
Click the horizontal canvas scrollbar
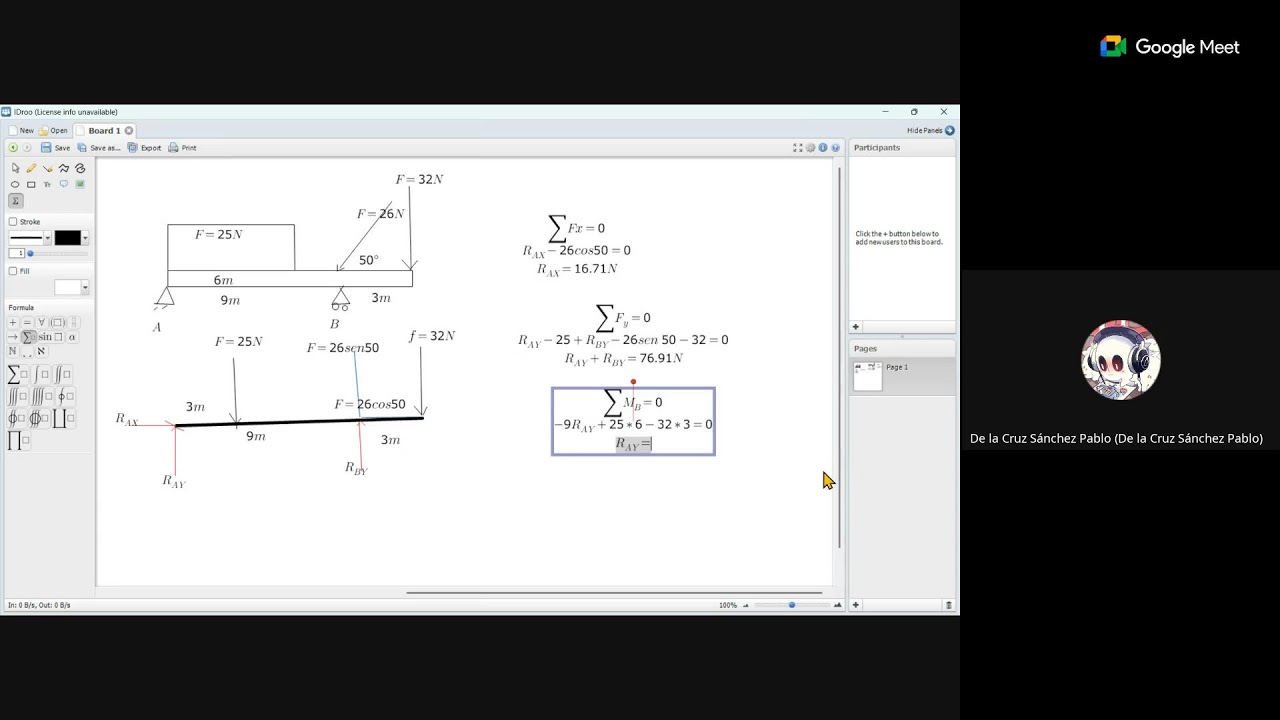pyautogui.click(x=614, y=593)
